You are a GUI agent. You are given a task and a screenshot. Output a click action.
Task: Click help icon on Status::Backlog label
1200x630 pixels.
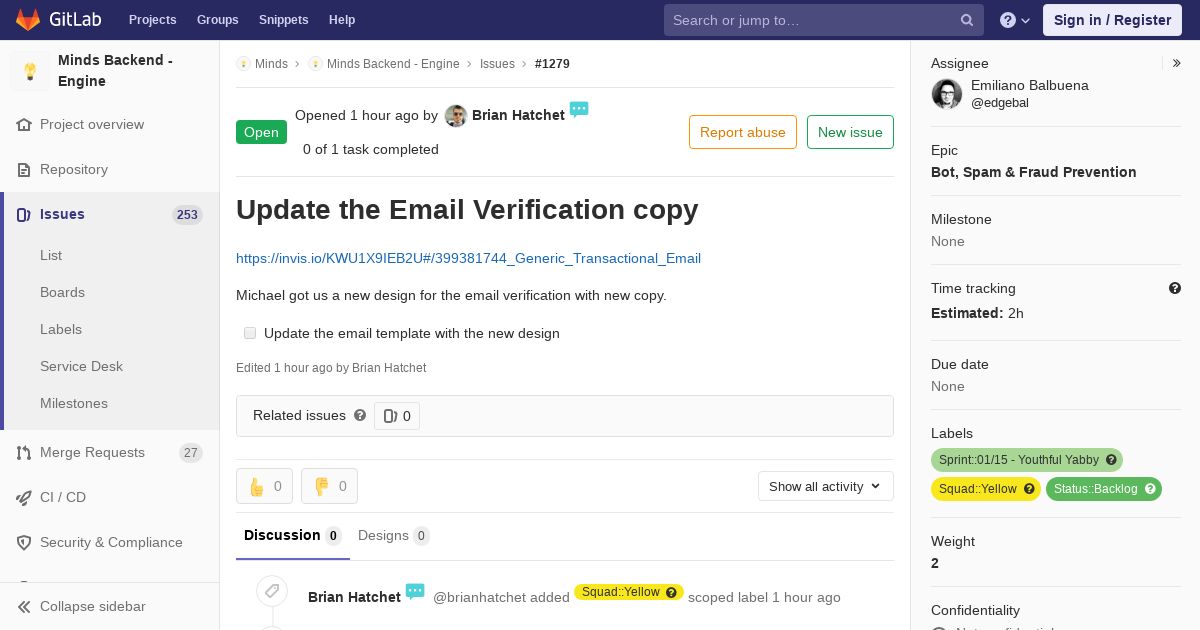pyautogui.click(x=1150, y=489)
